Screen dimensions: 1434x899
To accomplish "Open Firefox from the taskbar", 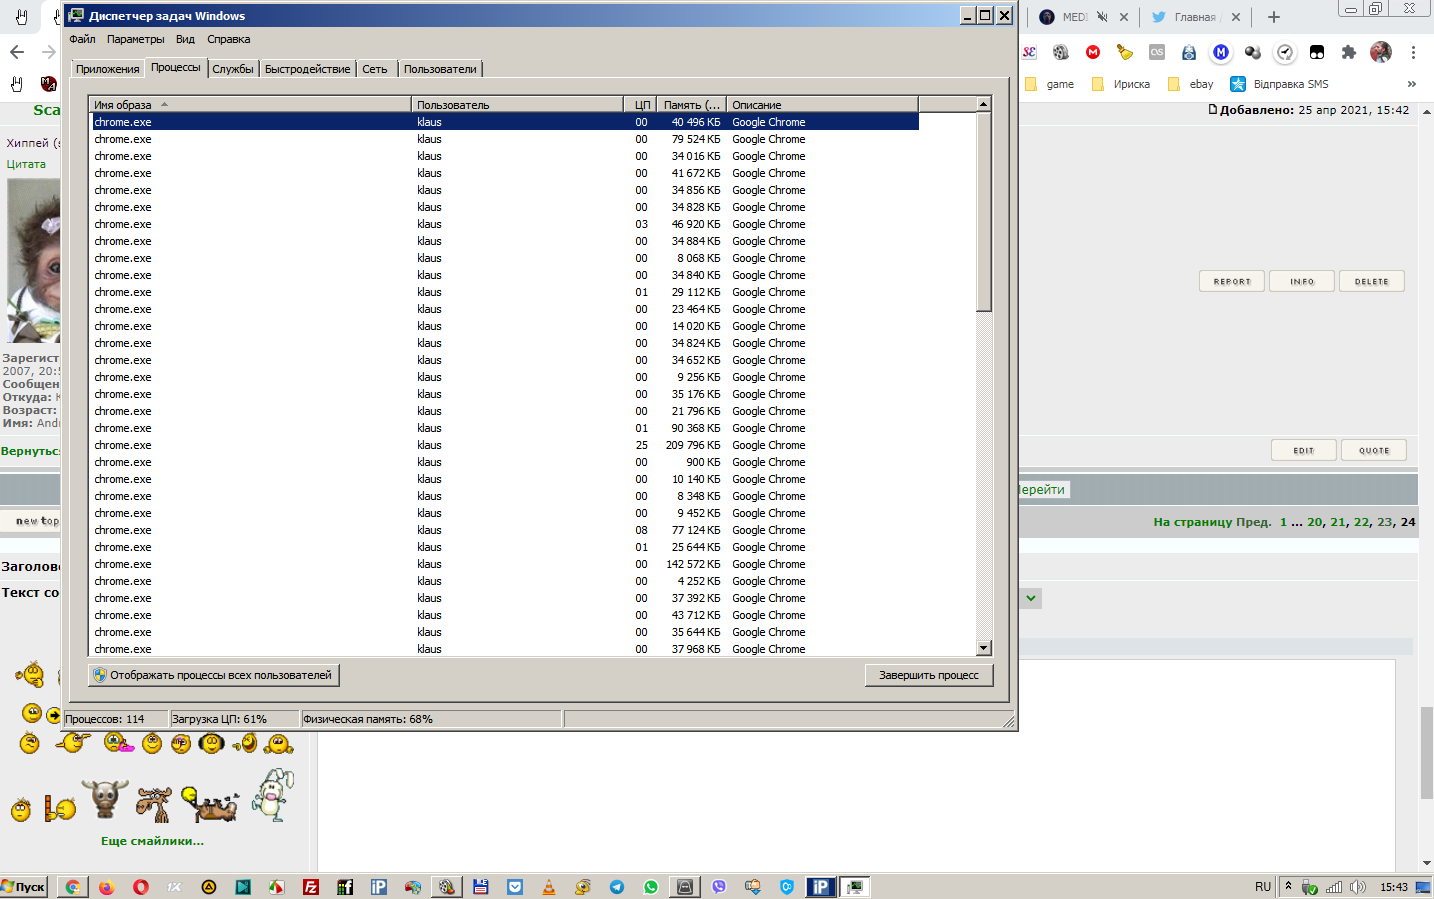I will [107, 887].
